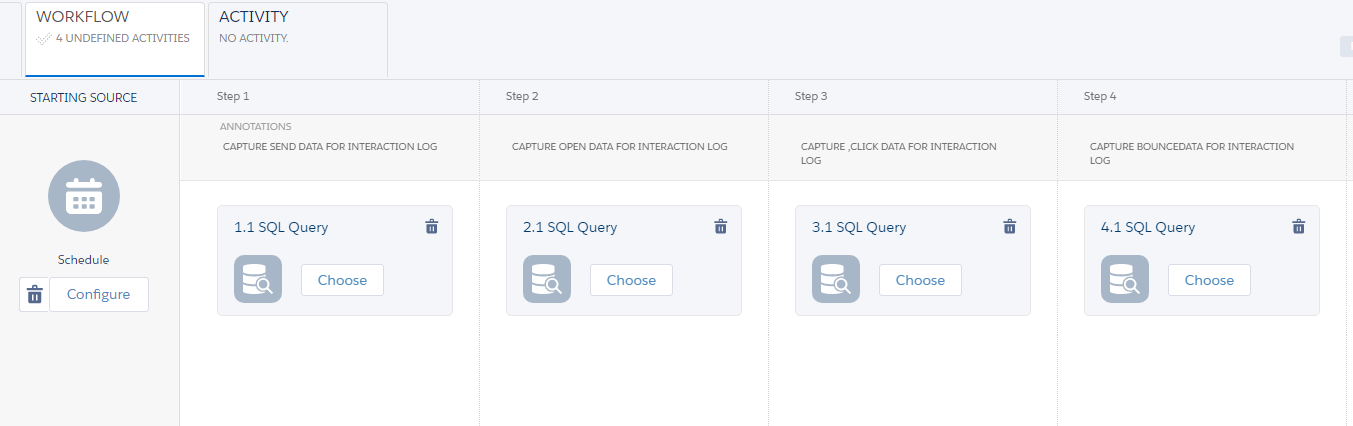Choose a query for 2.1 SQL Query

point(631,280)
